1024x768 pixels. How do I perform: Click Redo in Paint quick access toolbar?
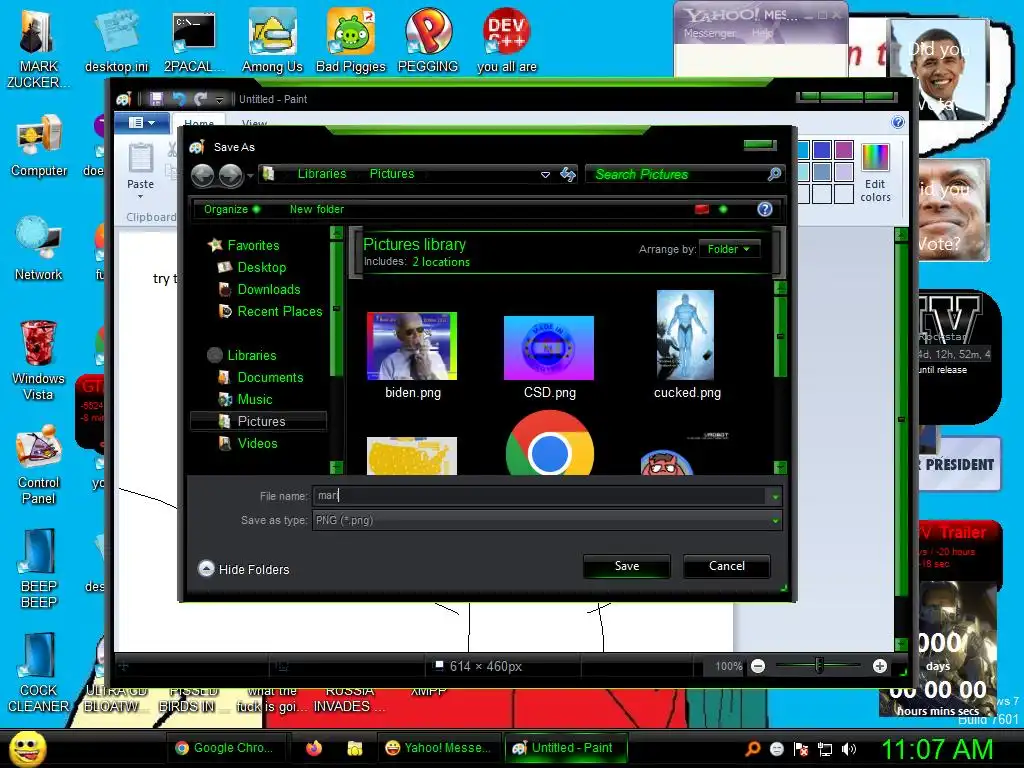[x=200, y=99]
